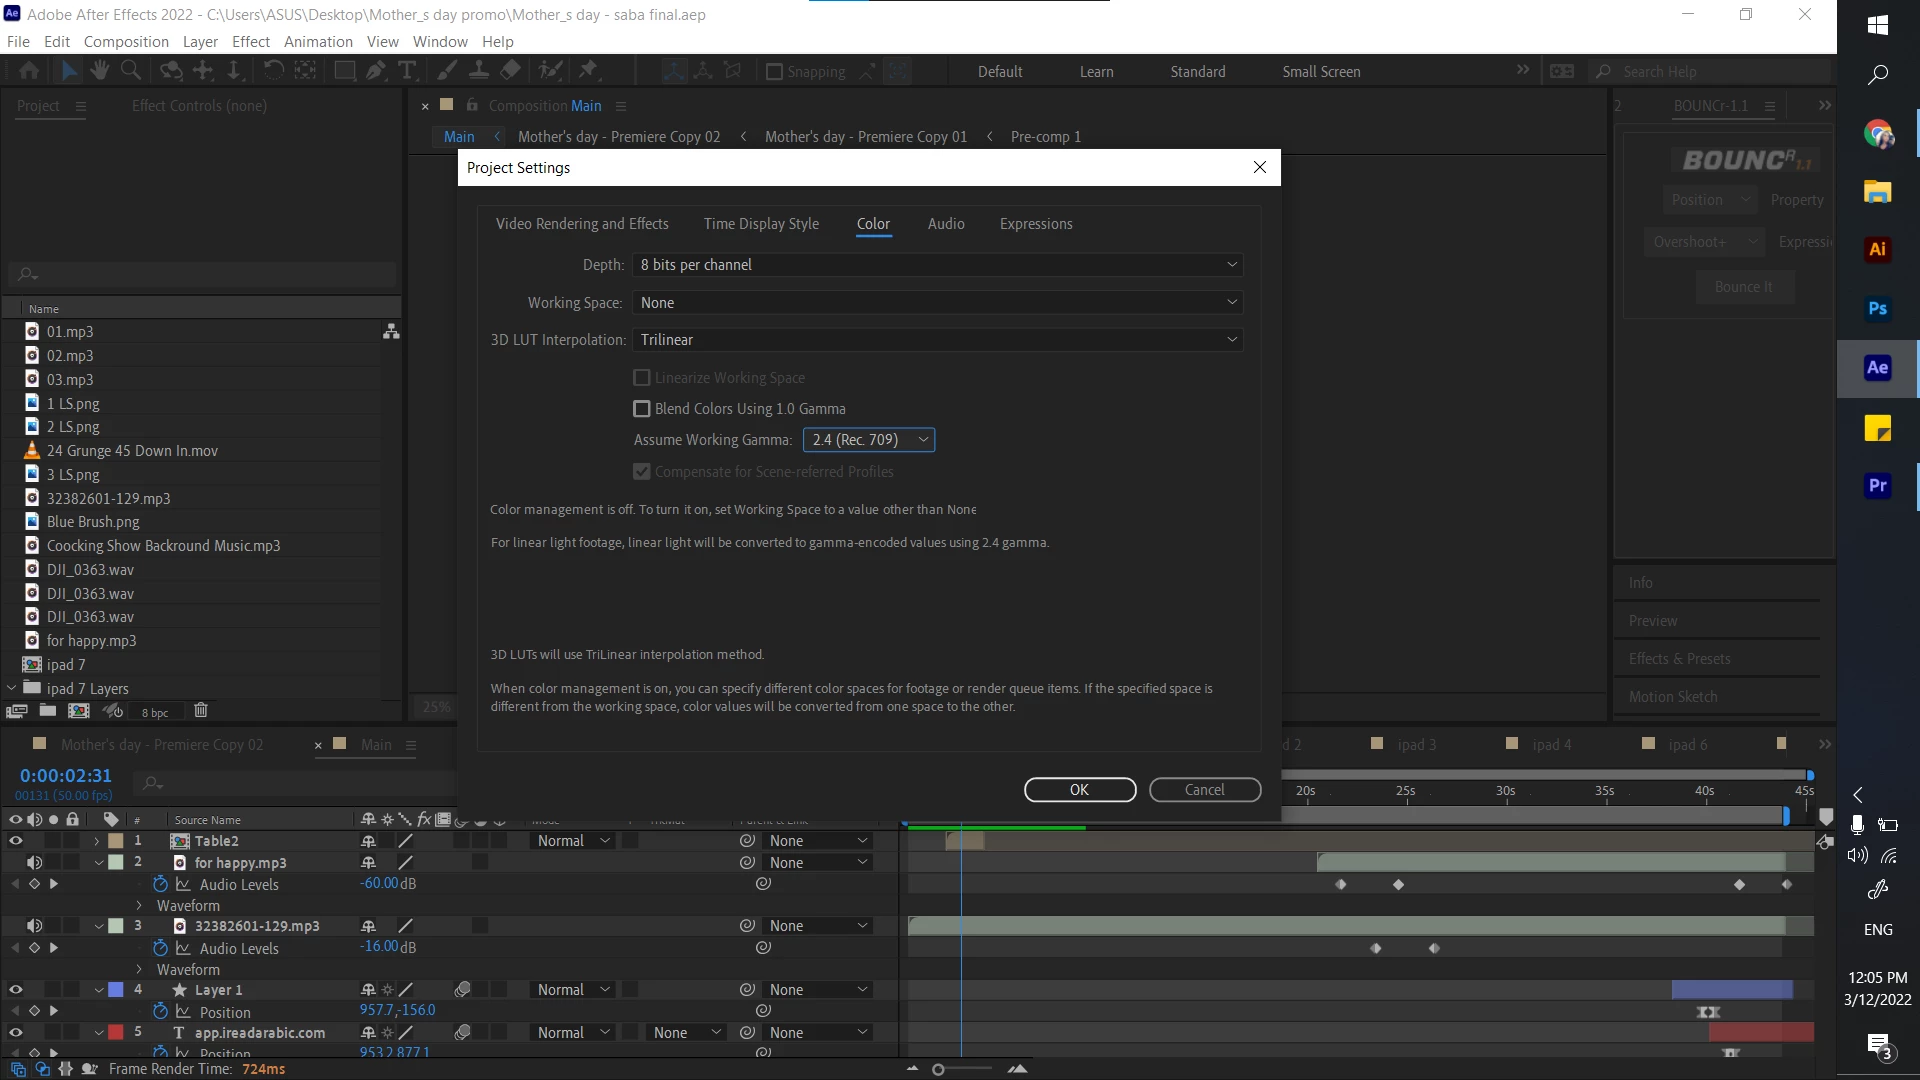Select the Pen tool

[375, 70]
